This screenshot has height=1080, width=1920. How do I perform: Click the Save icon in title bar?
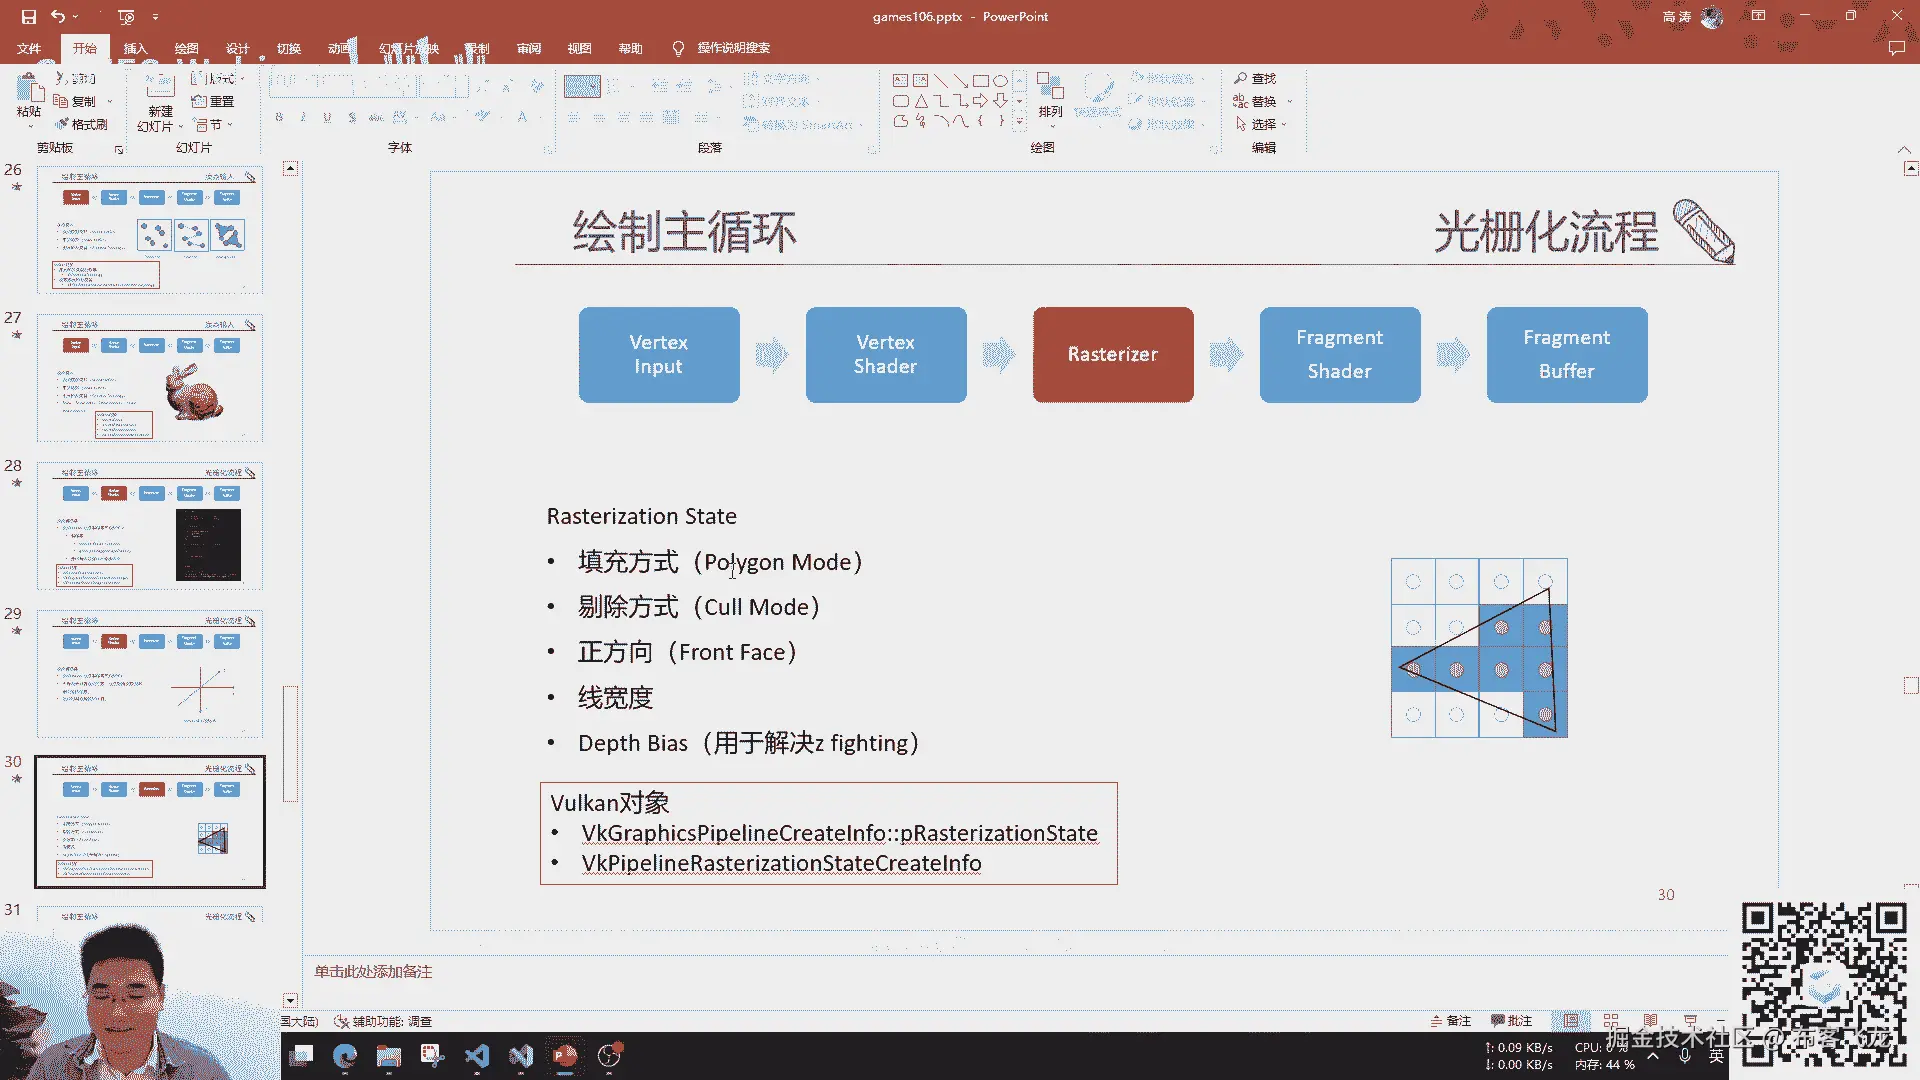(28, 17)
